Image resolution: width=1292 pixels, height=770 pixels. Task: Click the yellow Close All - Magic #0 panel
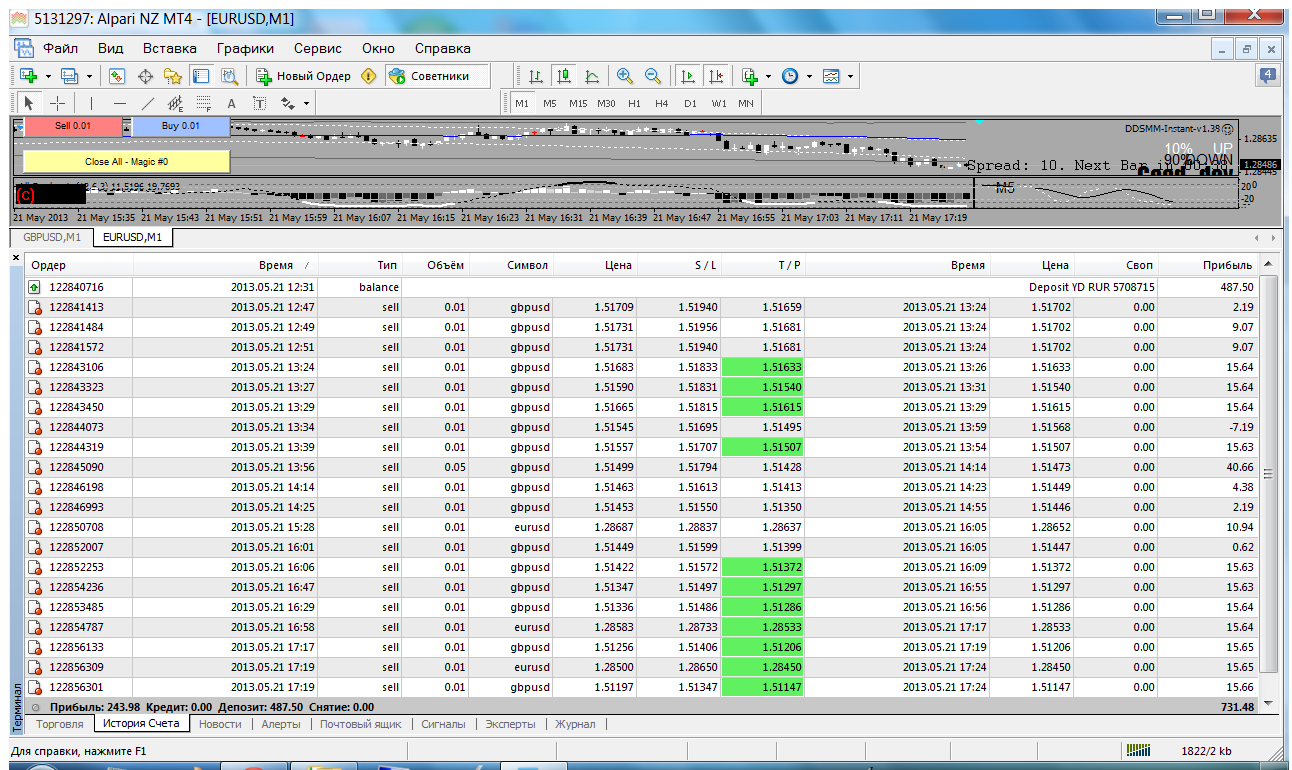[x=126, y=161]
